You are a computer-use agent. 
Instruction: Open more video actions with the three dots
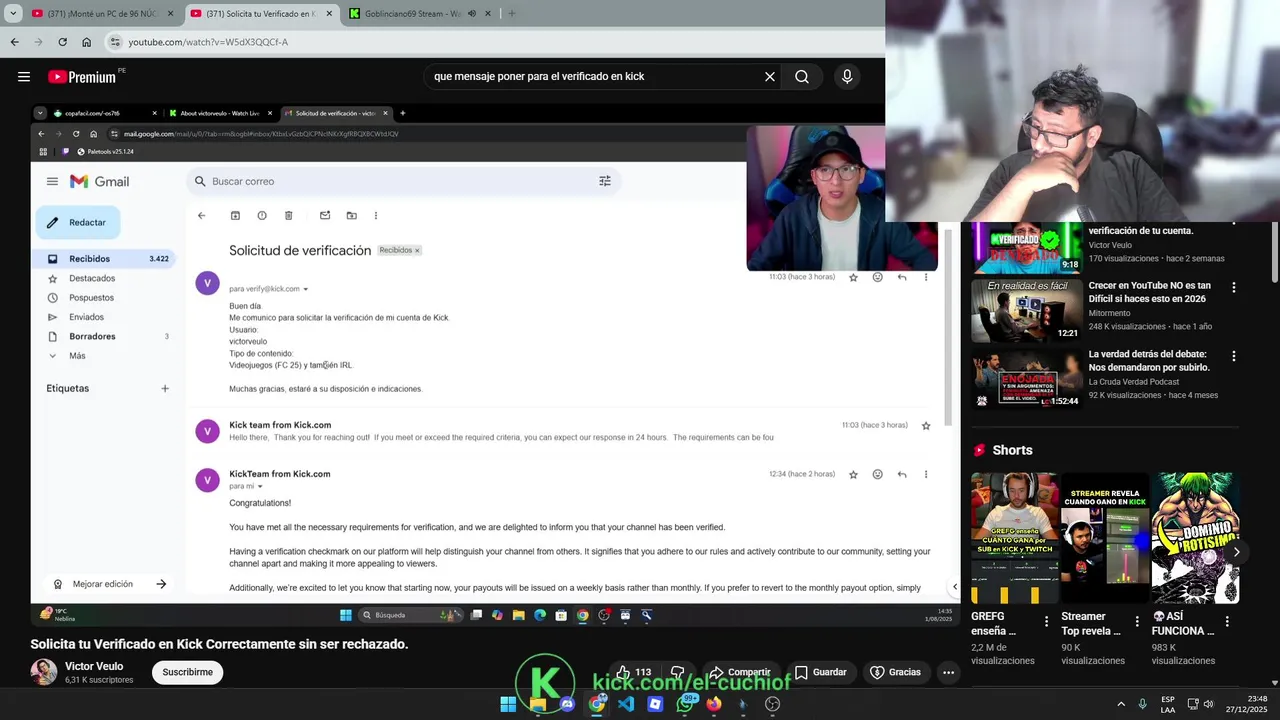click(x=948, y=672)
